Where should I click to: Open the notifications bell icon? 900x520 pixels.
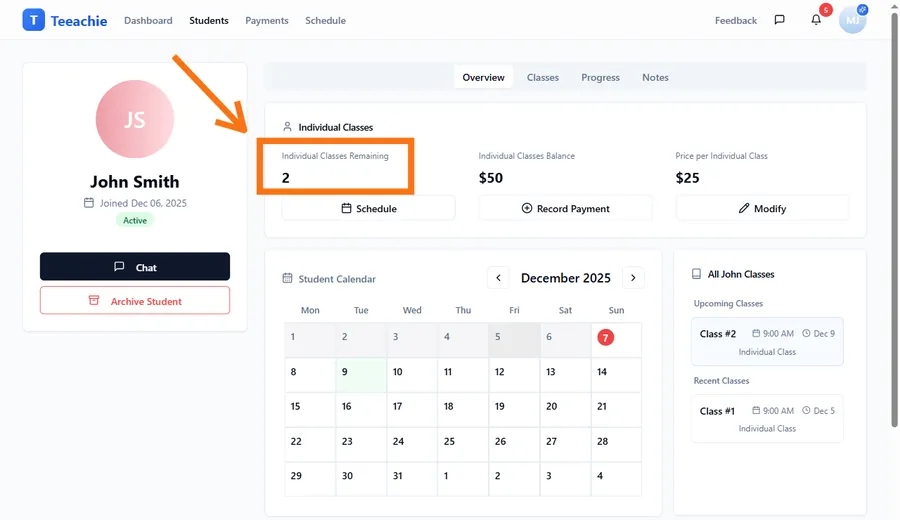coord(816,20)
